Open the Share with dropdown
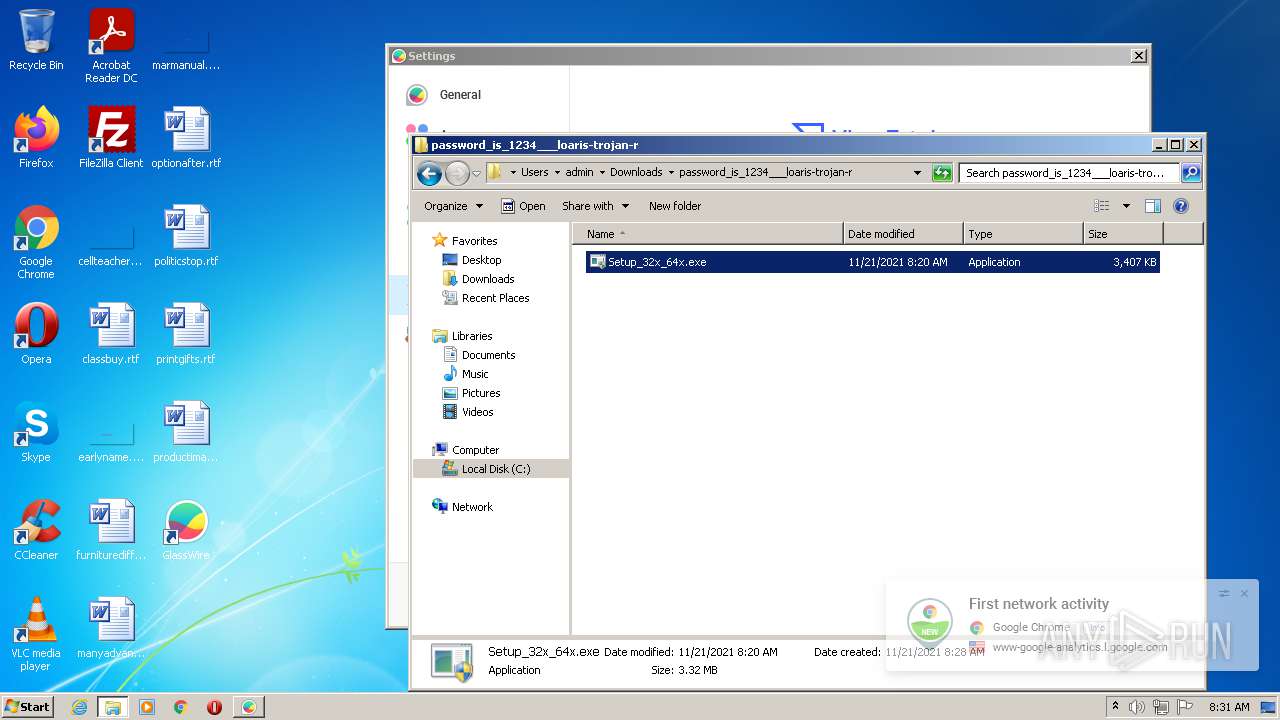Screen dimensions: 1280x720 (595, 206)
